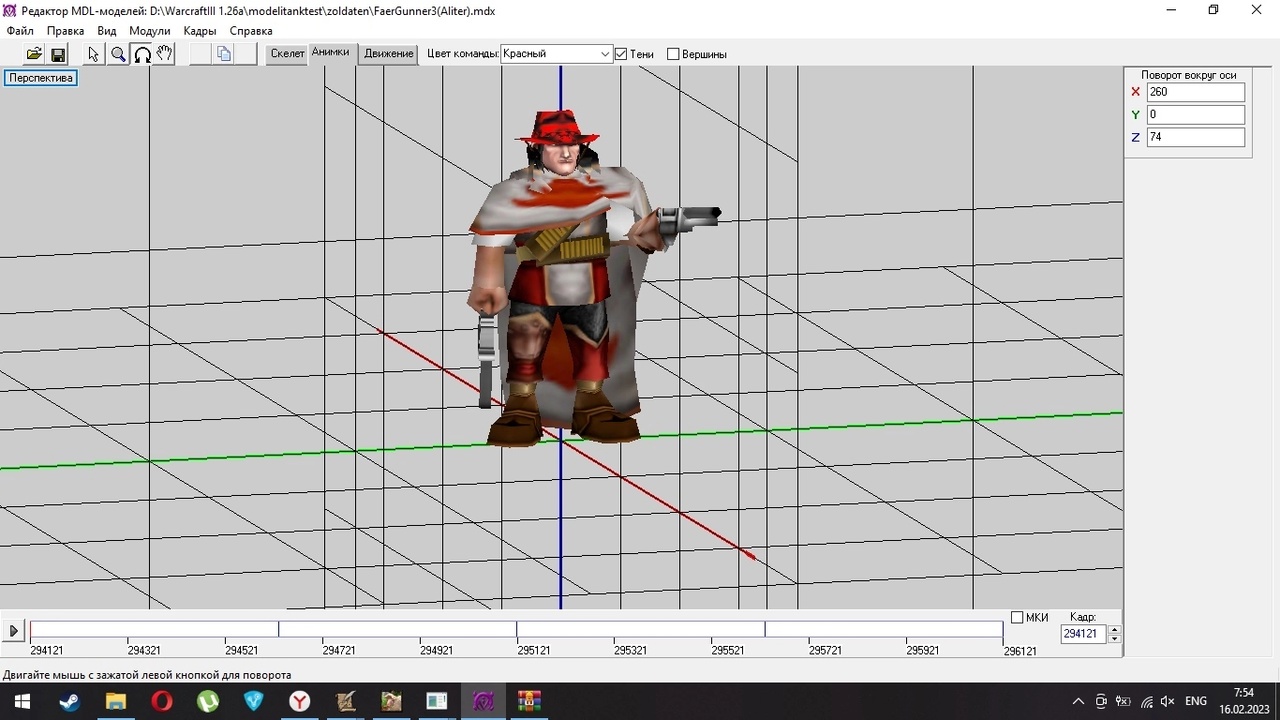Check the МКИ checkbox
The height and width of the screenshot is (720, 1280).
pyautogui.click(x=1017, y=617)
